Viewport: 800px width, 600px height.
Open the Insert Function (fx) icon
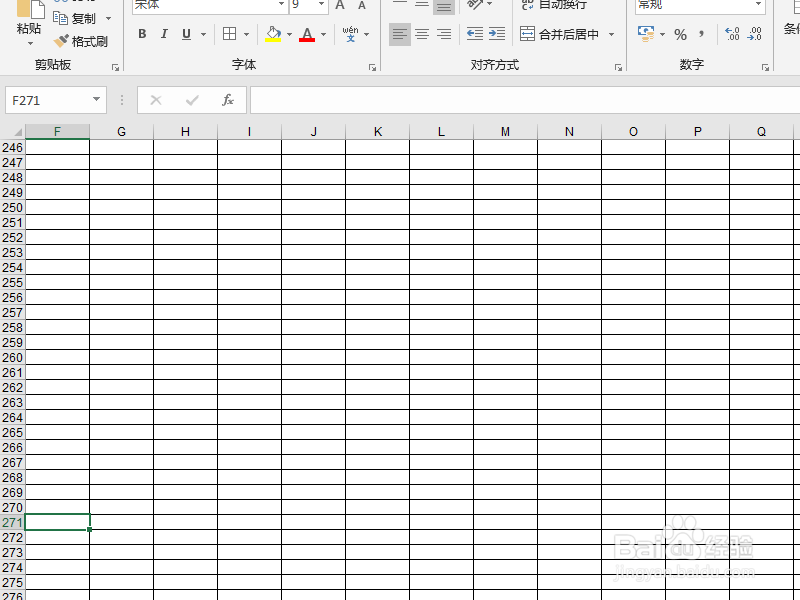227,100
